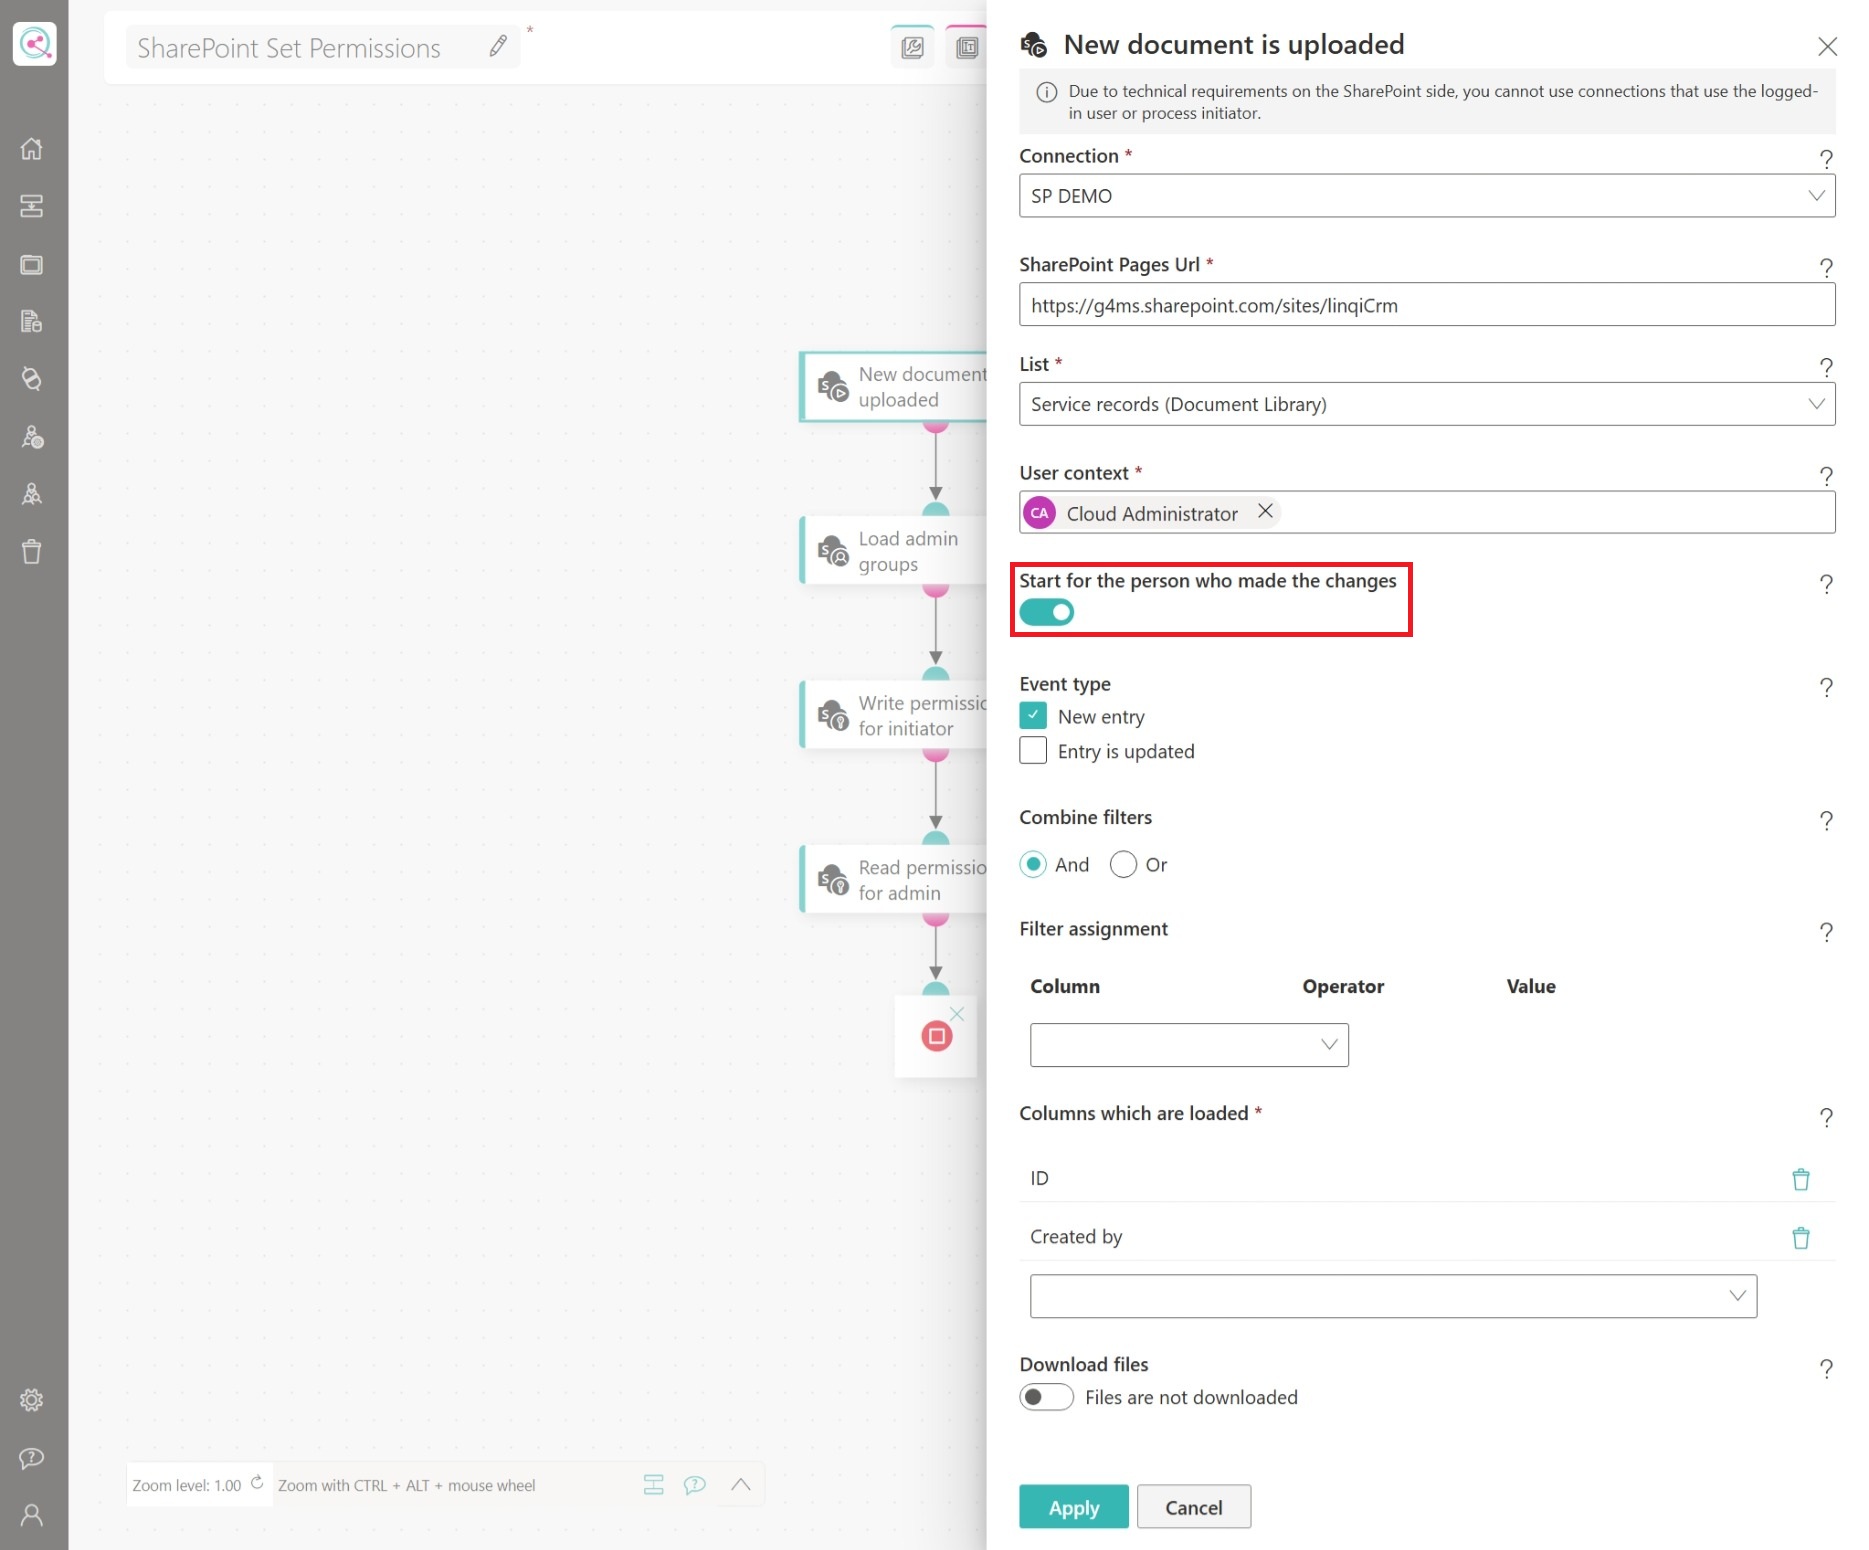Screen dimensions: 1869x1550
Task: Select the And radio button
Action: click(x=1034, y=864)
